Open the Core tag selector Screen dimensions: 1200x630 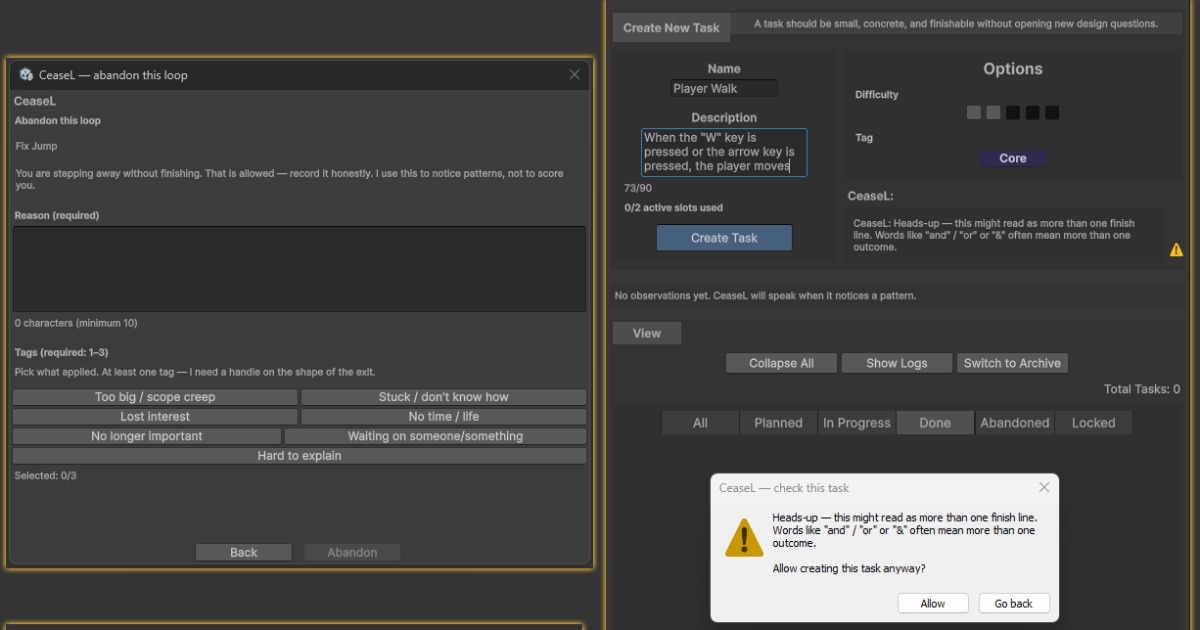click(x=1013, y=158)
